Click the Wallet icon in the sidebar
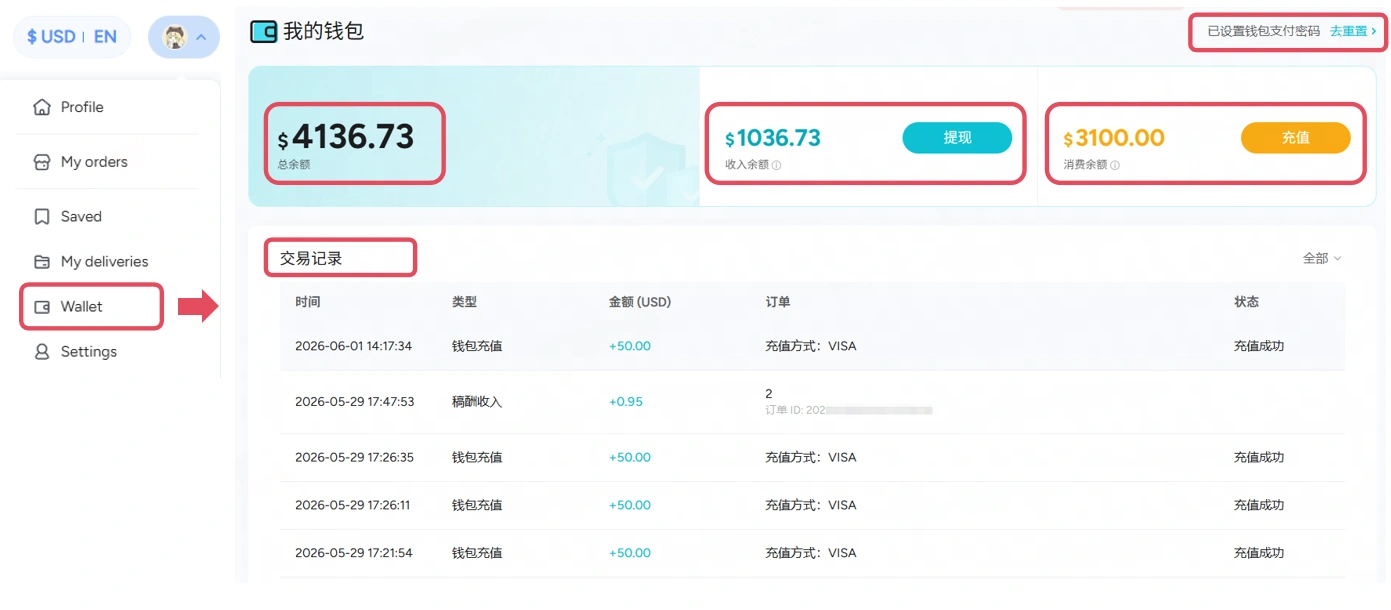 pyautogui.click(x=42, y=307)
